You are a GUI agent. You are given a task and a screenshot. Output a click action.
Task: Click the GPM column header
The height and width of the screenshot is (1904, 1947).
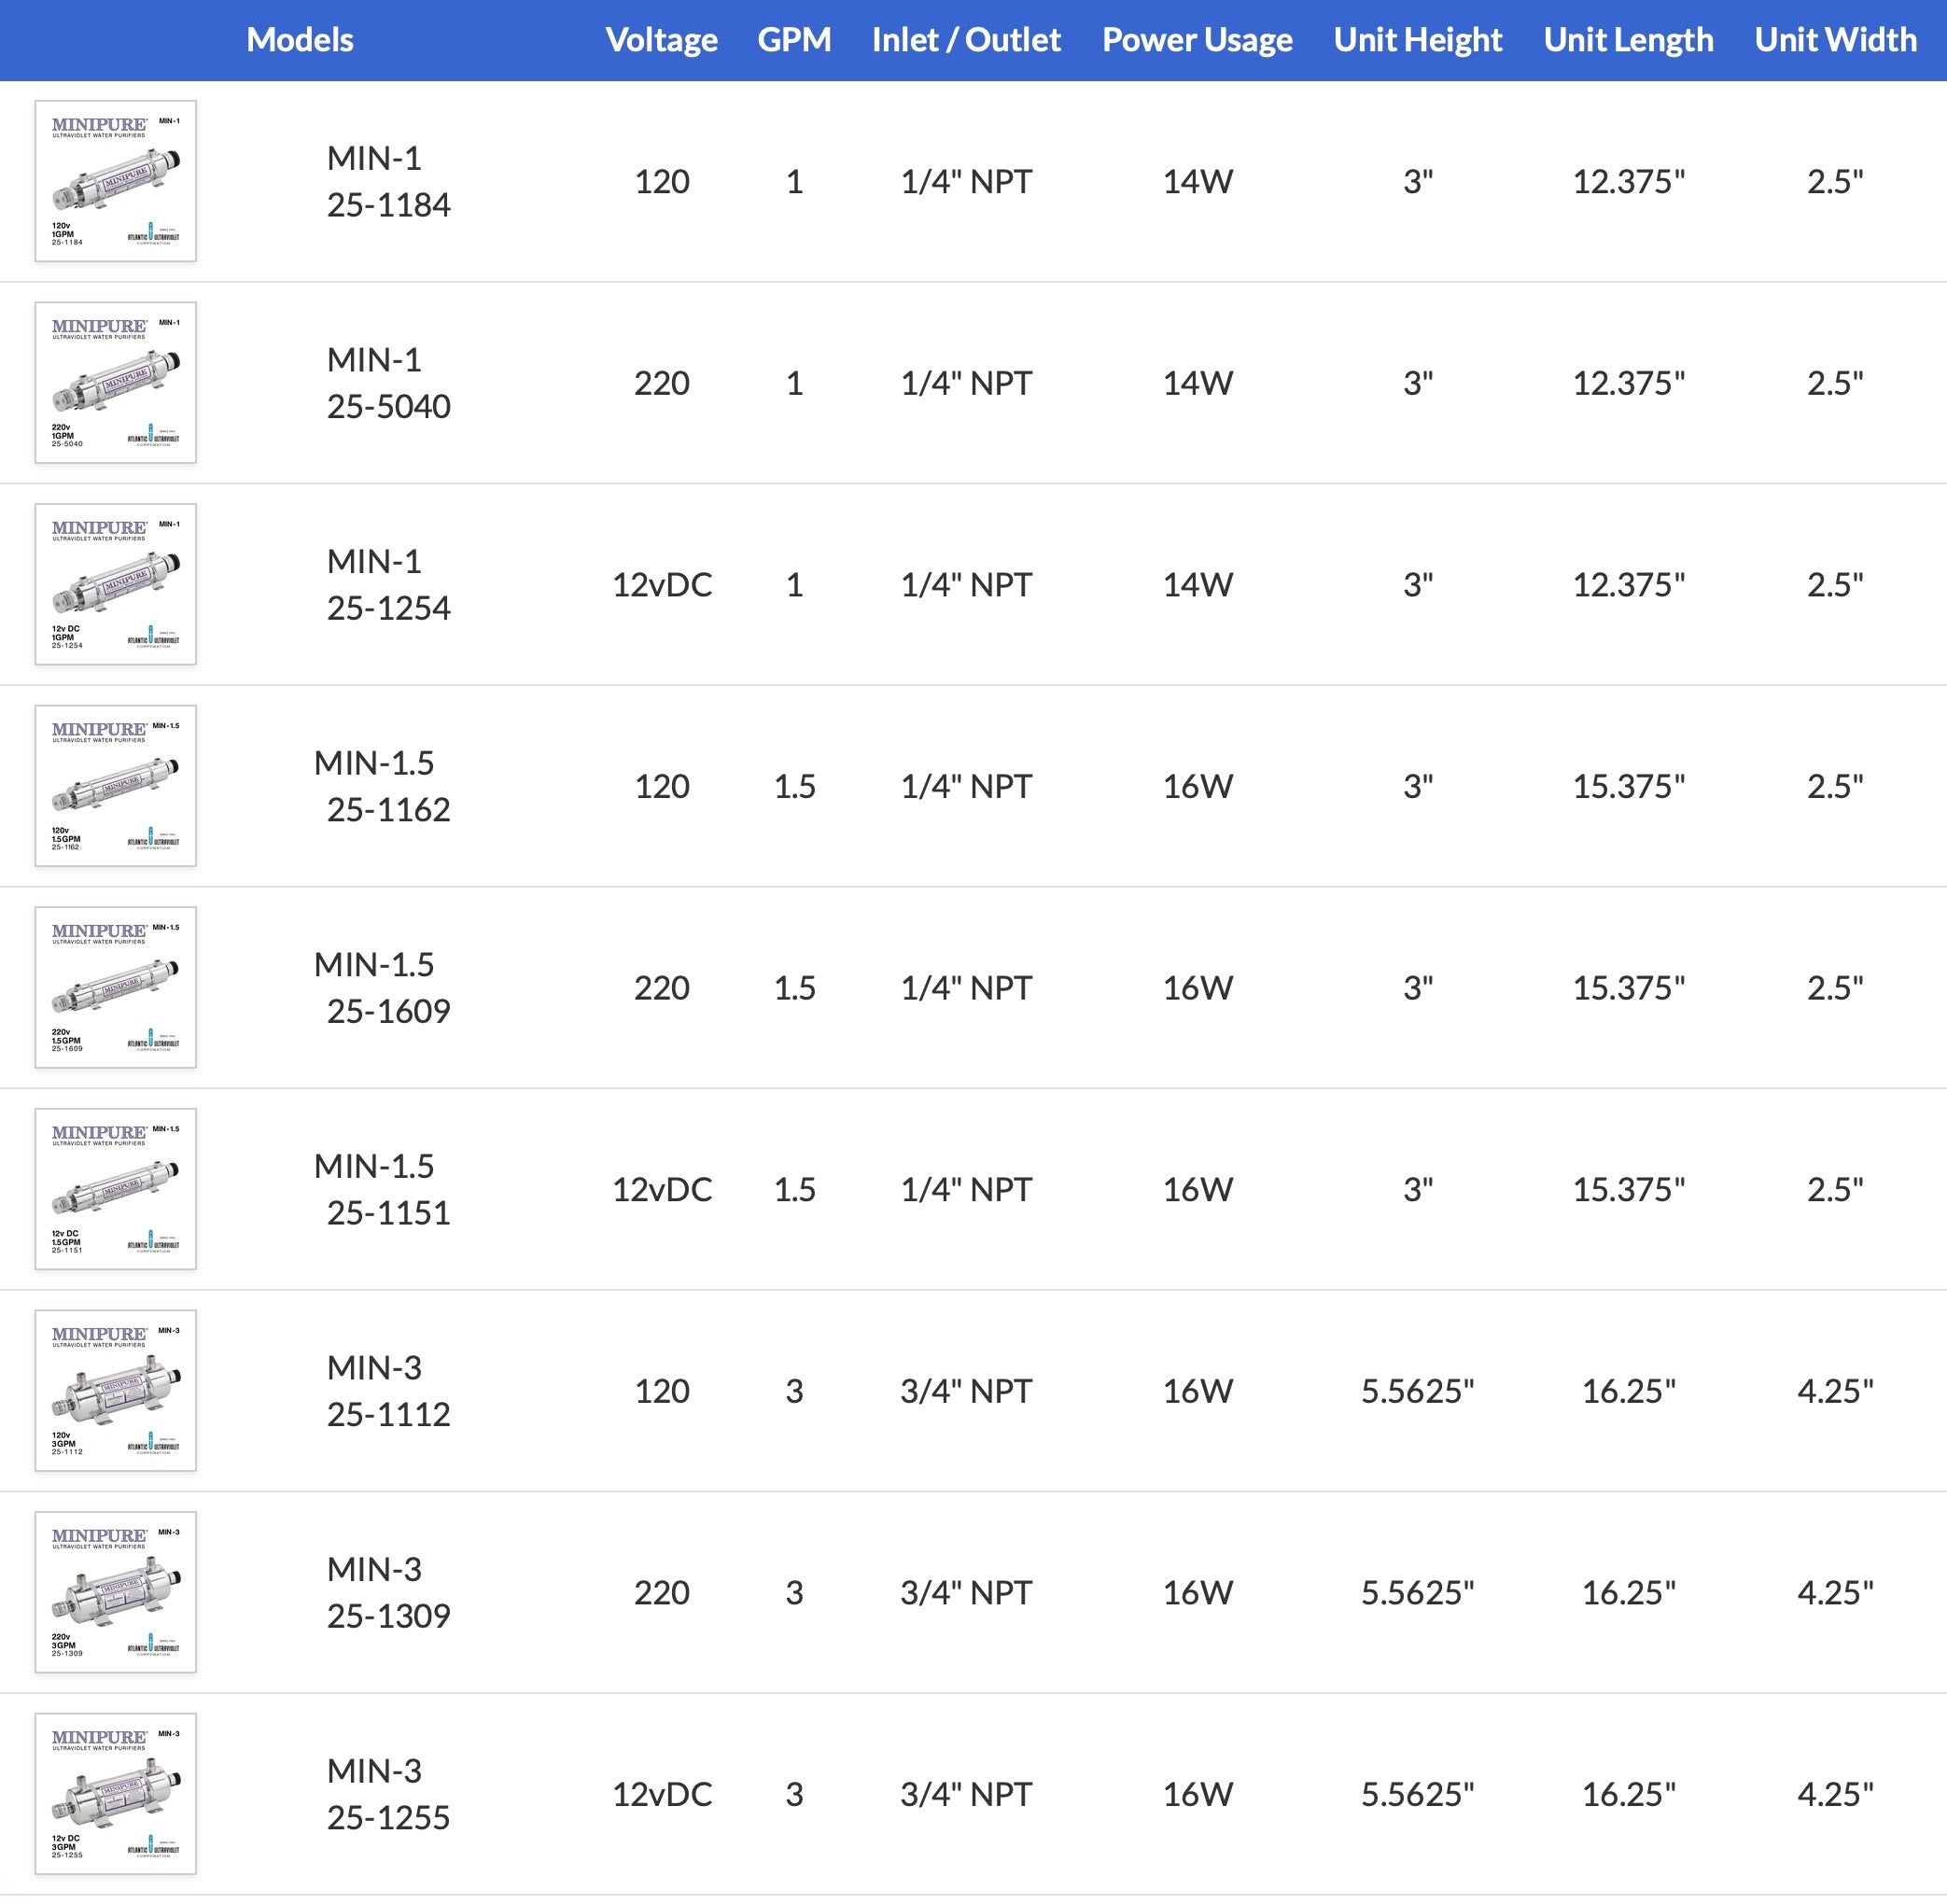(794, 40)
